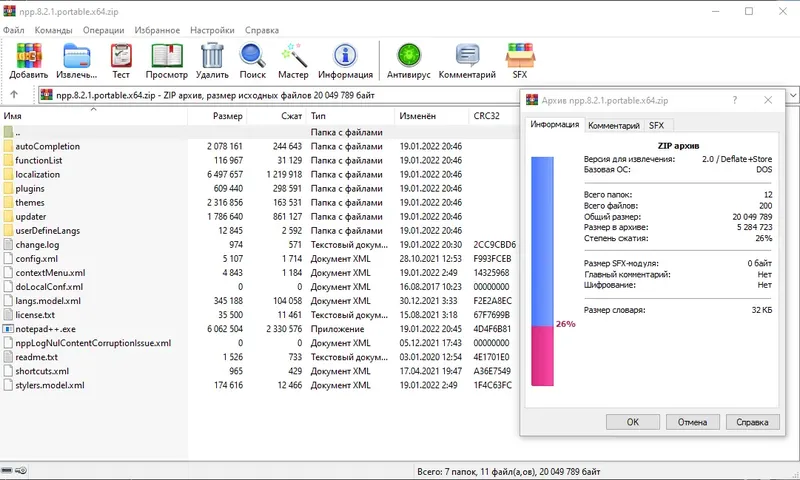Expand the address bar dropdown arrow
Viewport: 800px width, 480px height.
click(x=793, y=95)
